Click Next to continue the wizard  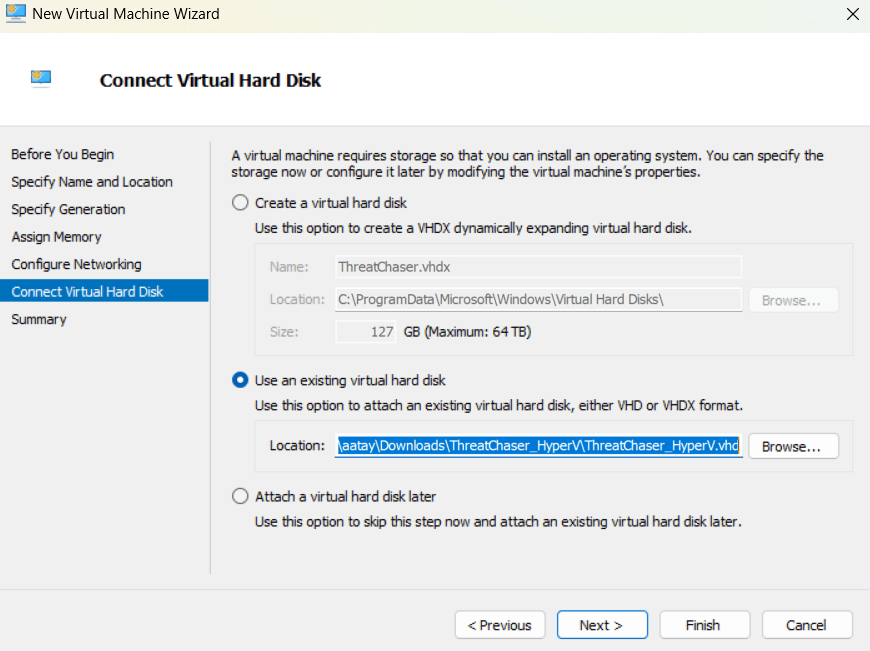click(x=601, y=625)
